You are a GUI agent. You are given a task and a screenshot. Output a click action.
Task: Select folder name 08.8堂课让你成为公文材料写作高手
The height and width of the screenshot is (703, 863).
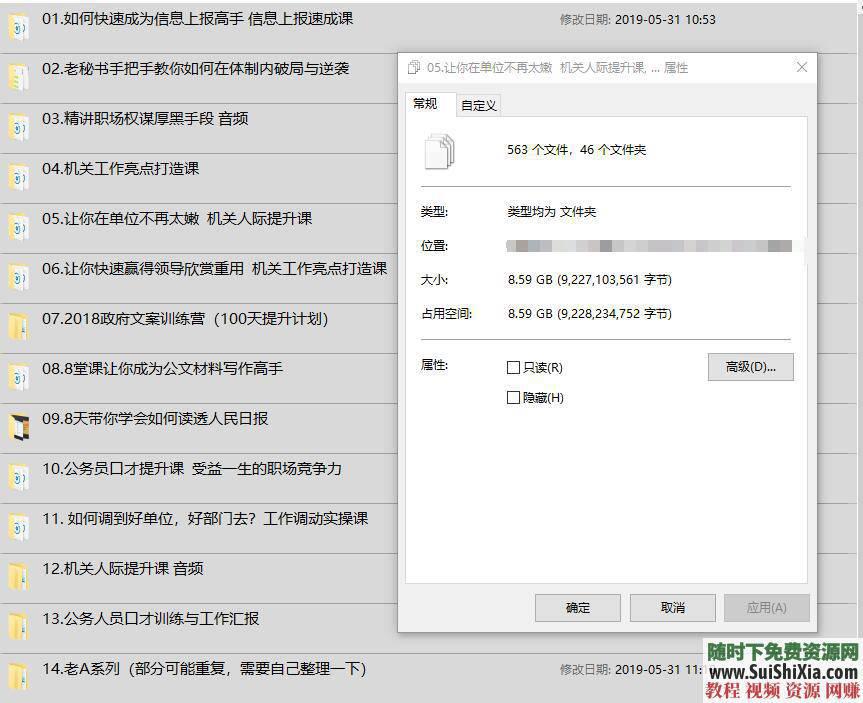(162, 369)
